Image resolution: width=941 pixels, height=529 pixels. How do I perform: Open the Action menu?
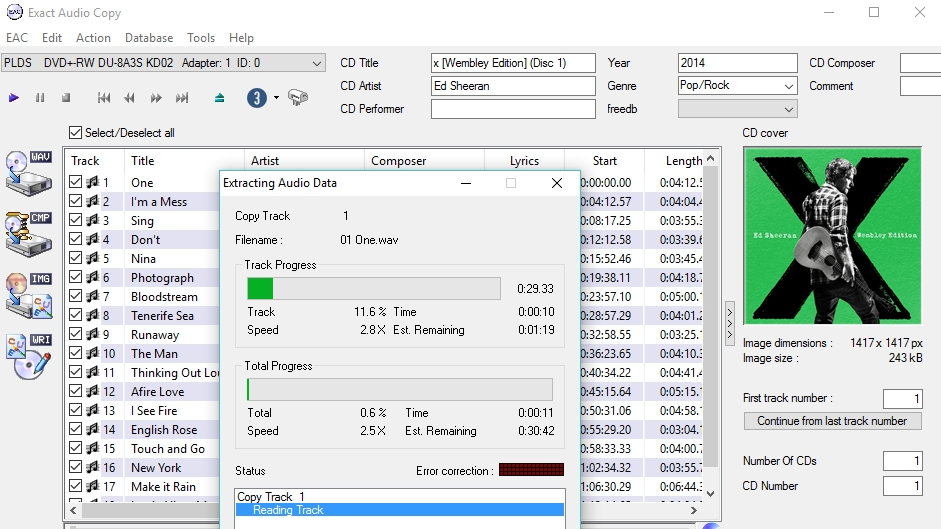(x=93, y=38)
